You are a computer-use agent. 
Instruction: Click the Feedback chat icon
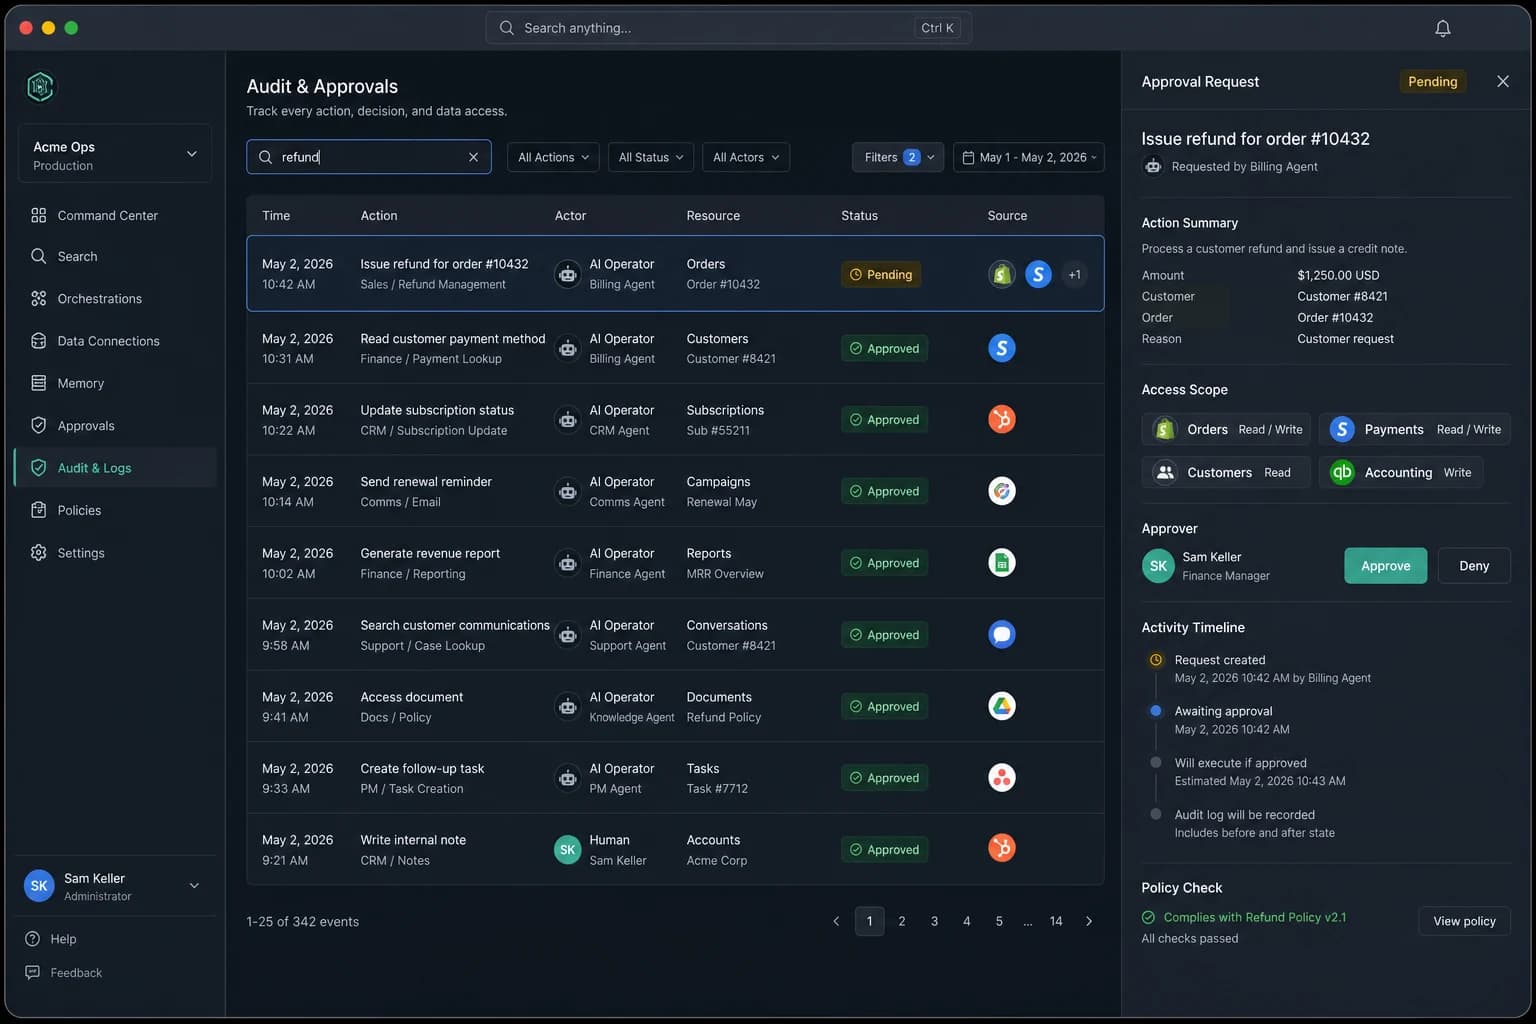[33, 973]
